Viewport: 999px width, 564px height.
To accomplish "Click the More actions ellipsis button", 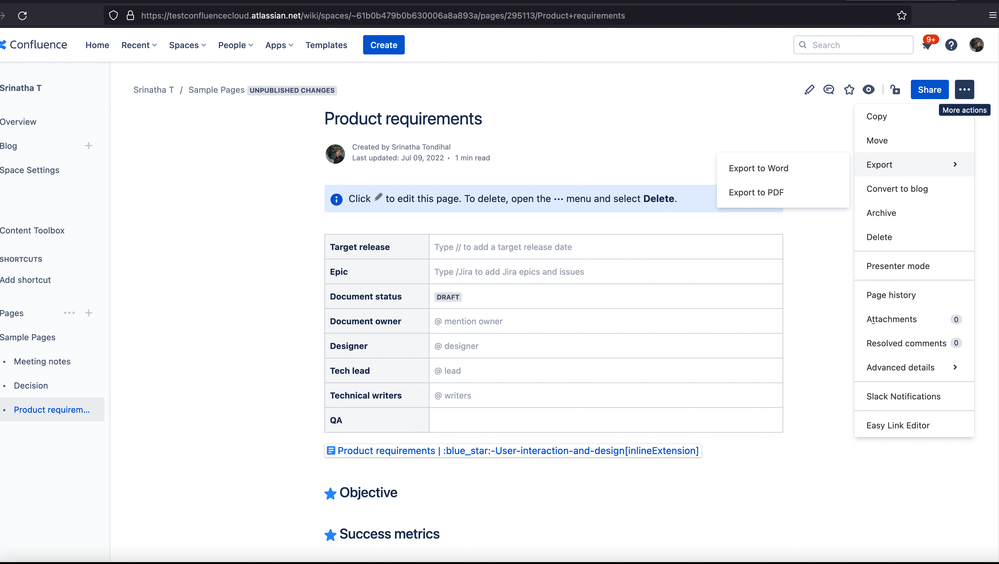I will point(964,90).
